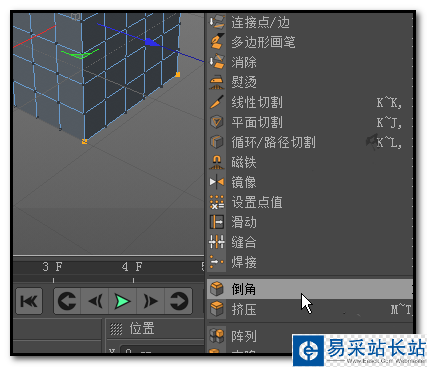The height and width of the screenshot is (367, 427).
Task: Choose 镜像 mirror menu entry
Action: [310, 182]
